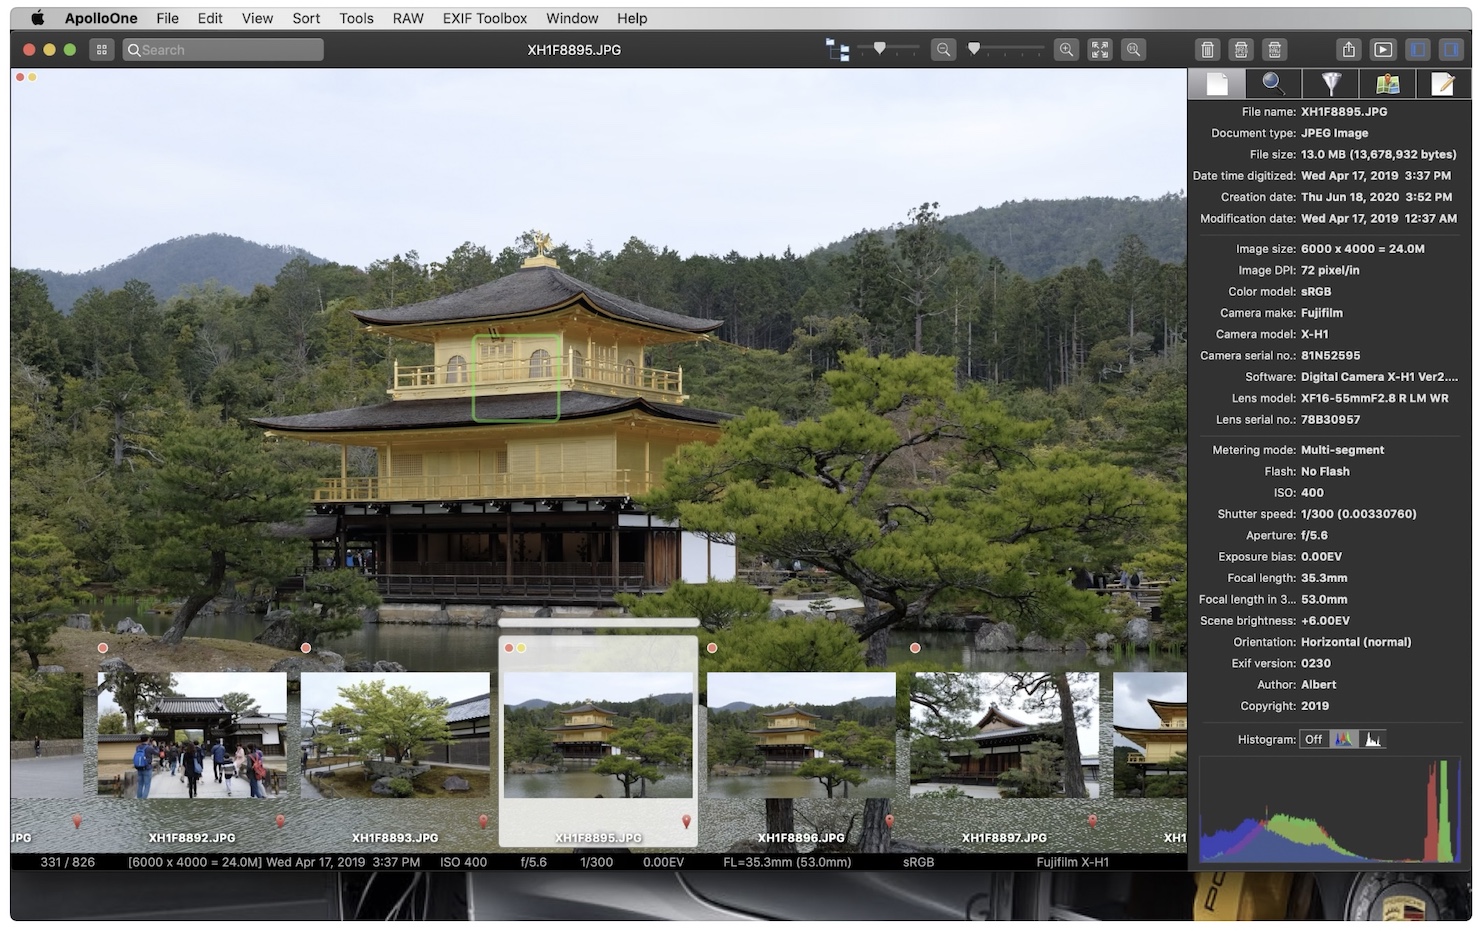Viewport: 1478px width, 931px height.
Task: Click the delete JPEG file icon
Action: pos(1241,50)
